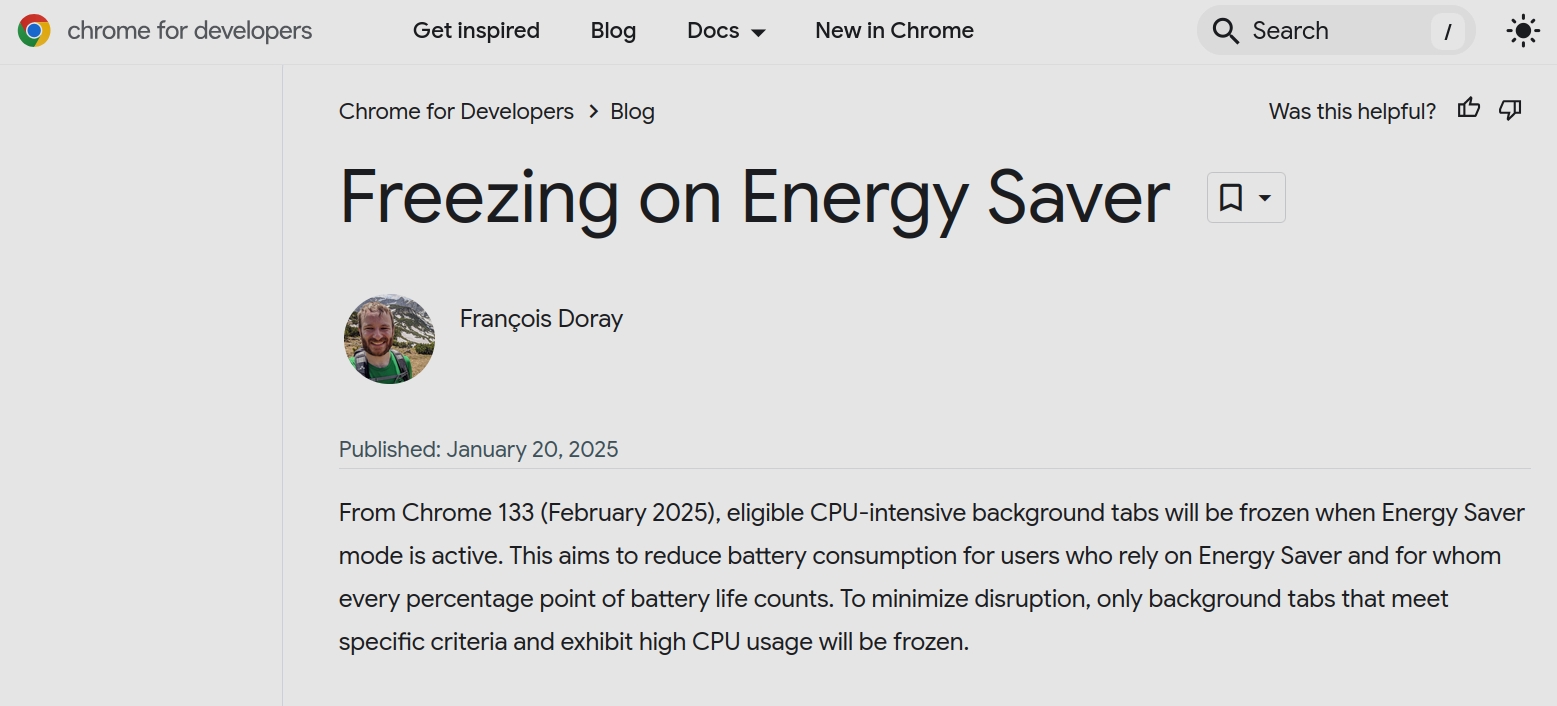Click inside the Search input field
Viewport: 1557px width, 706px height.
[1335, 31]
